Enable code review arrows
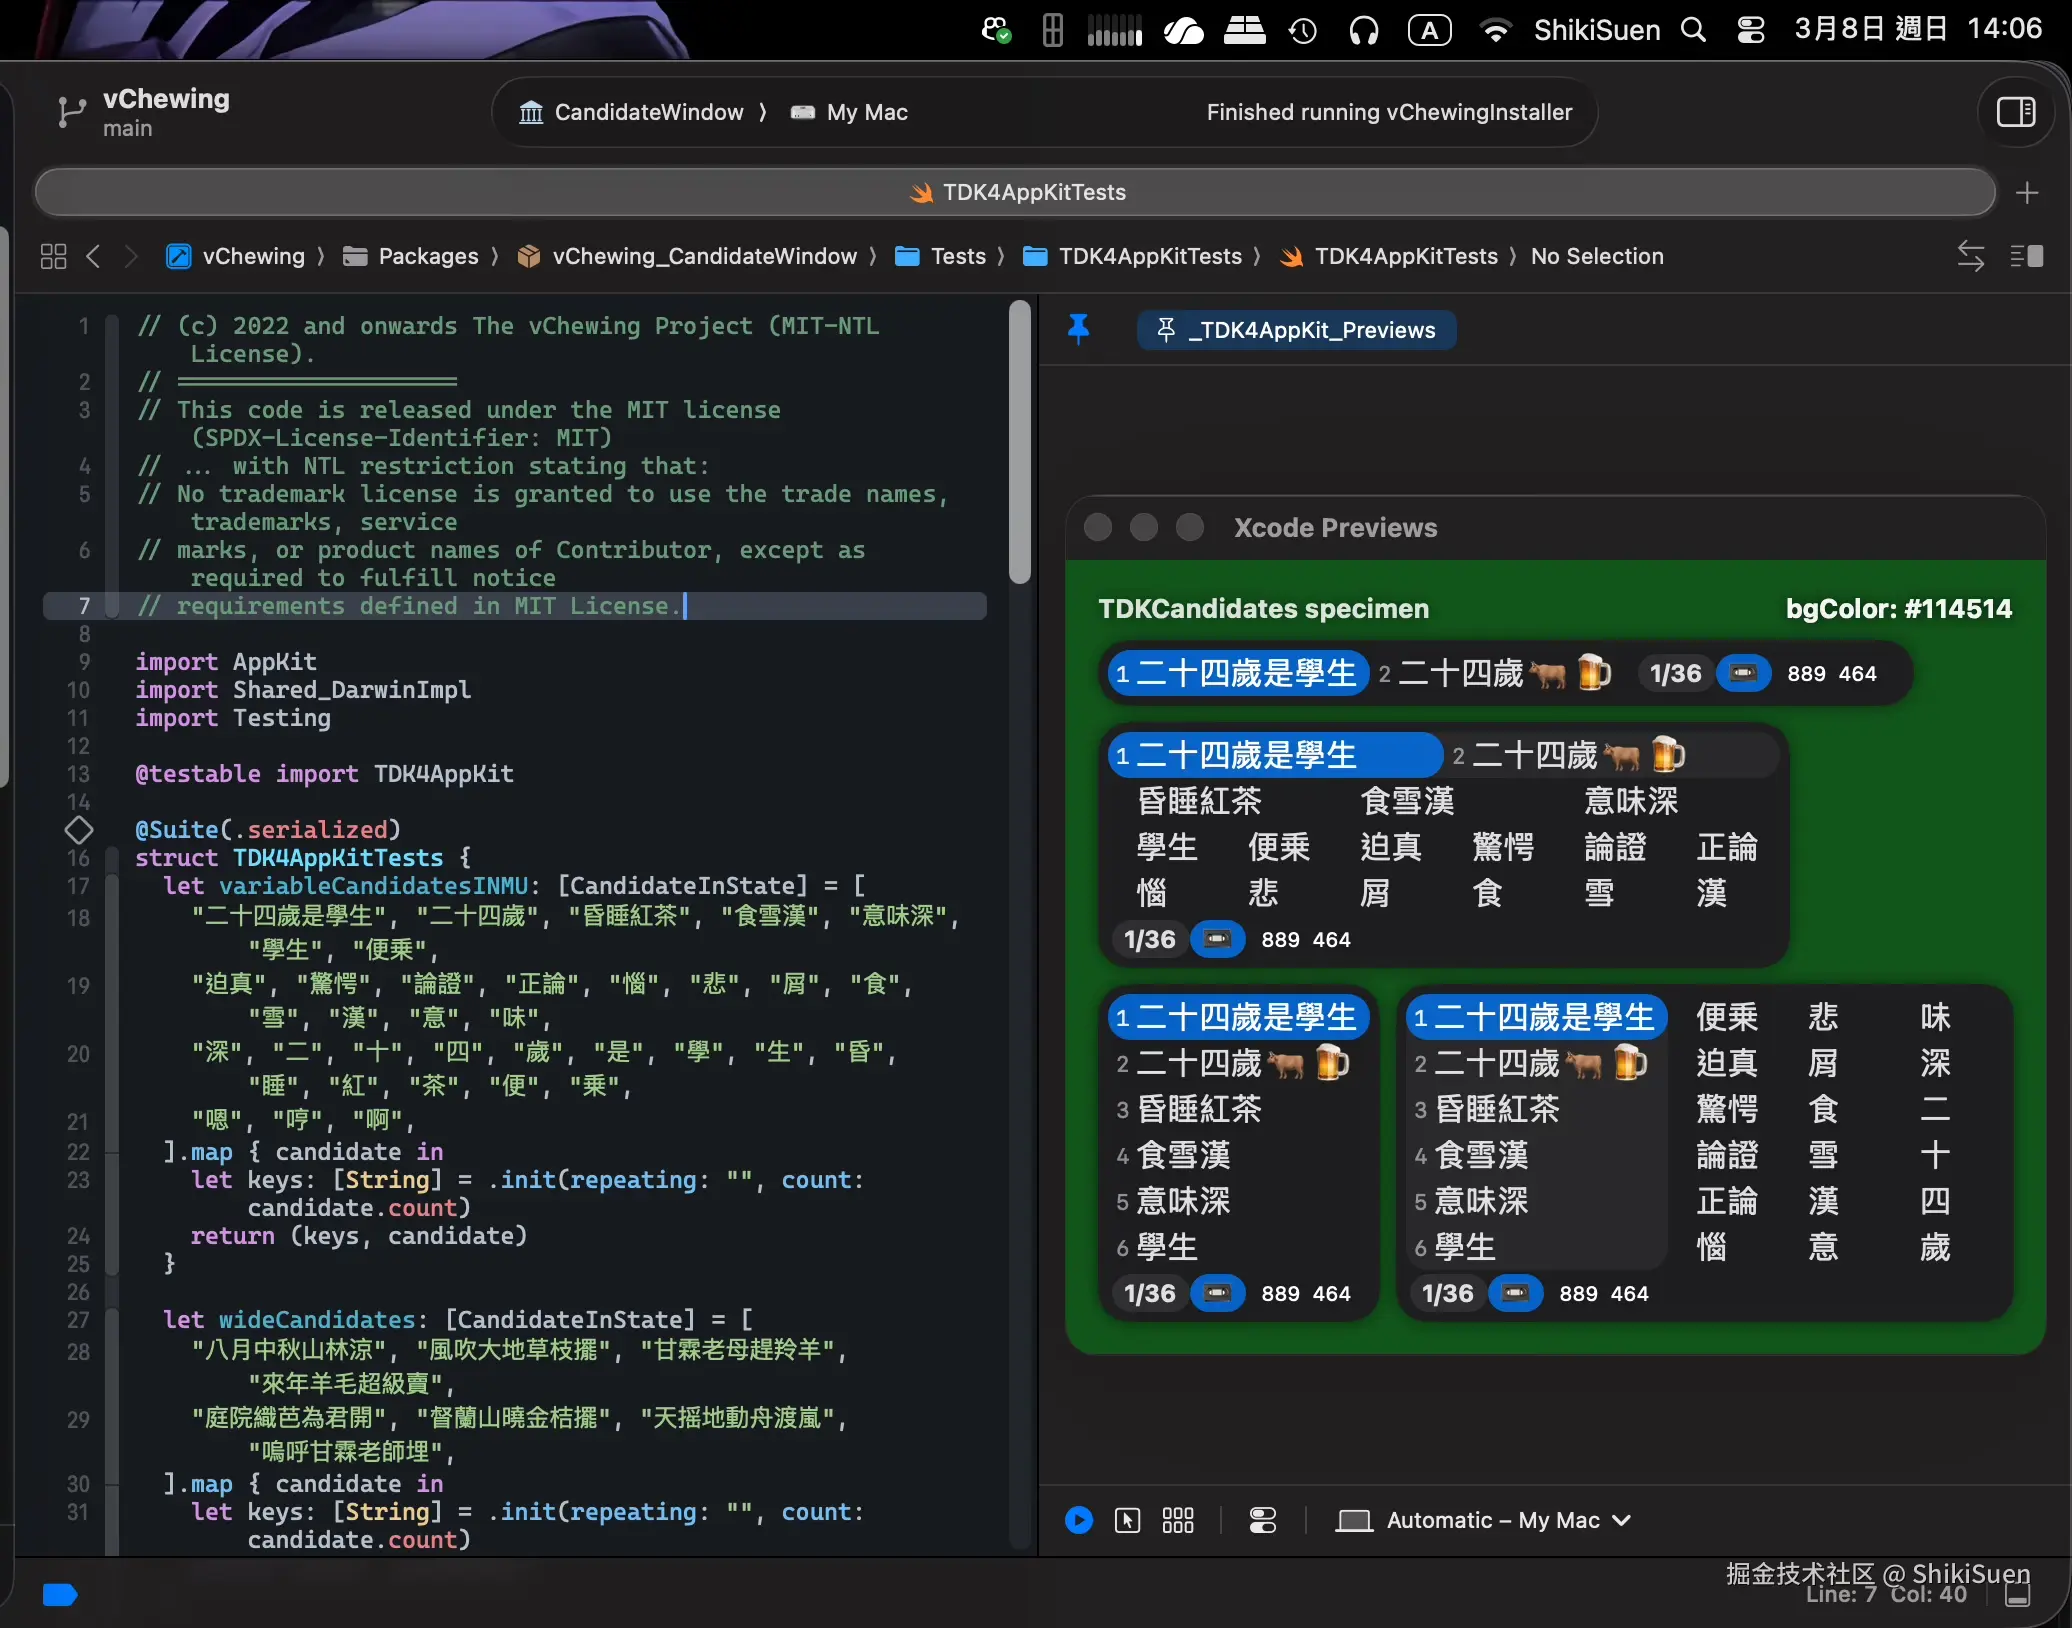 click(1970, 256)
